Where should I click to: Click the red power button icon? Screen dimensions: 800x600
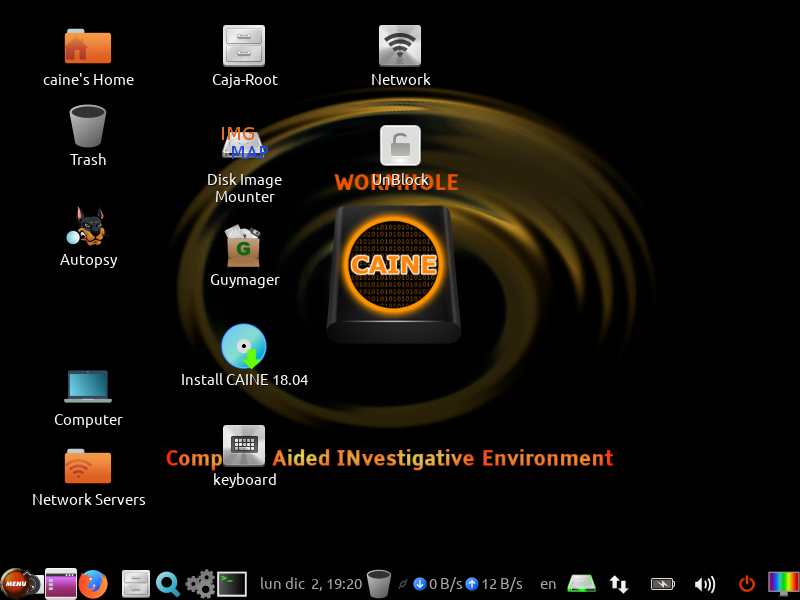pyautogui.click(x=746, y=584)
